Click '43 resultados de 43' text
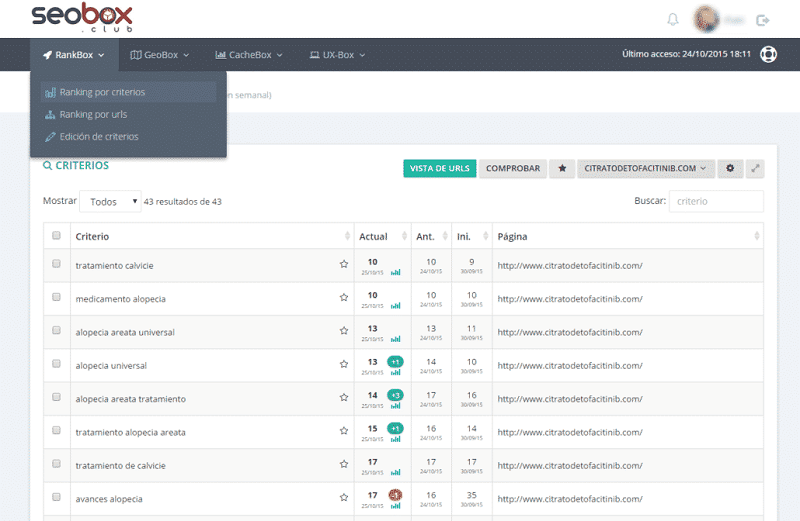 (x=183, y=202)
